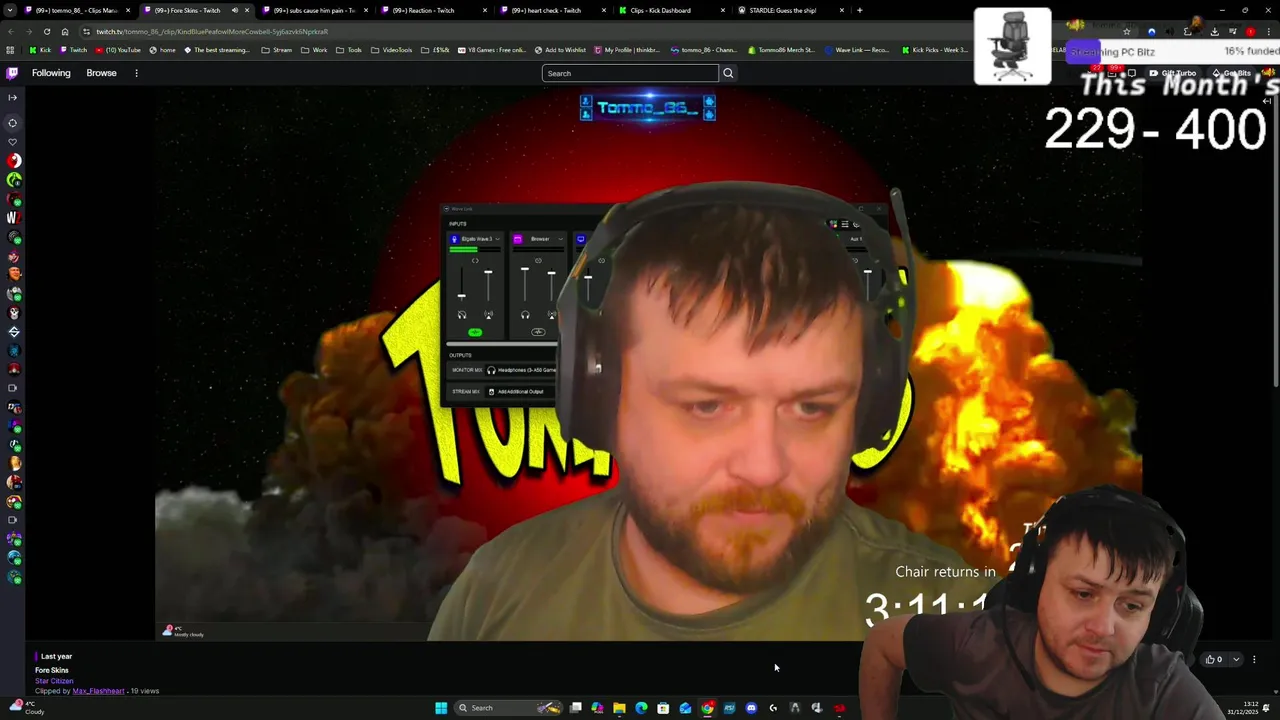The width and height of the screenshot is (1280, 720).
Task: Click the Get Bits button
Action: click(x=1231, y=73)
